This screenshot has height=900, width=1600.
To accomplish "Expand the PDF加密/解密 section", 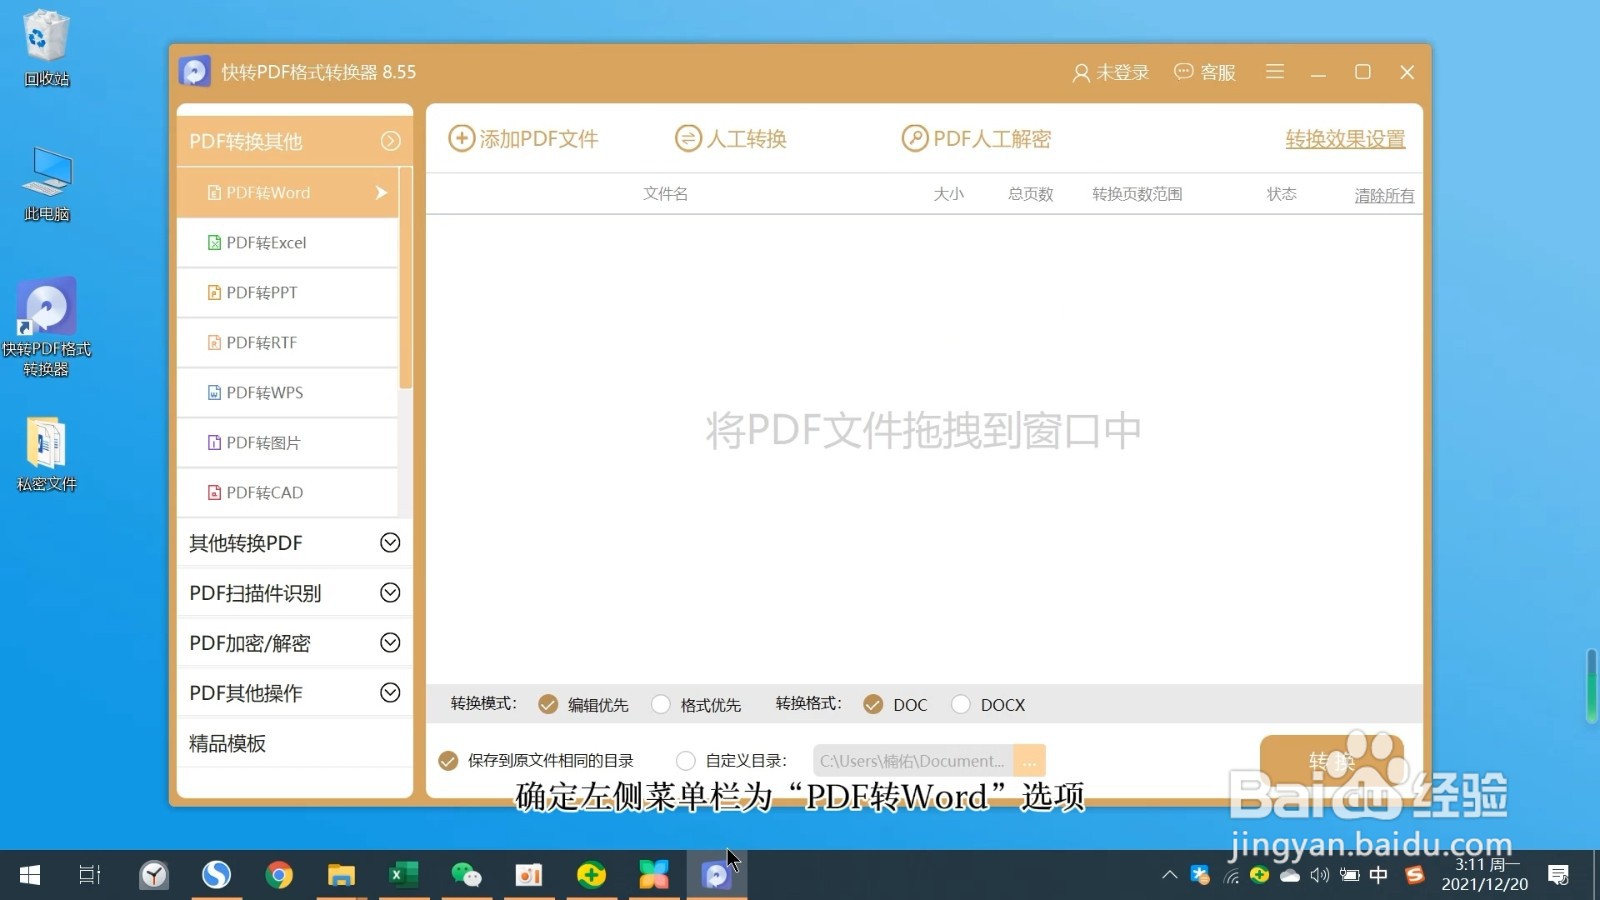I will (390, 642).
